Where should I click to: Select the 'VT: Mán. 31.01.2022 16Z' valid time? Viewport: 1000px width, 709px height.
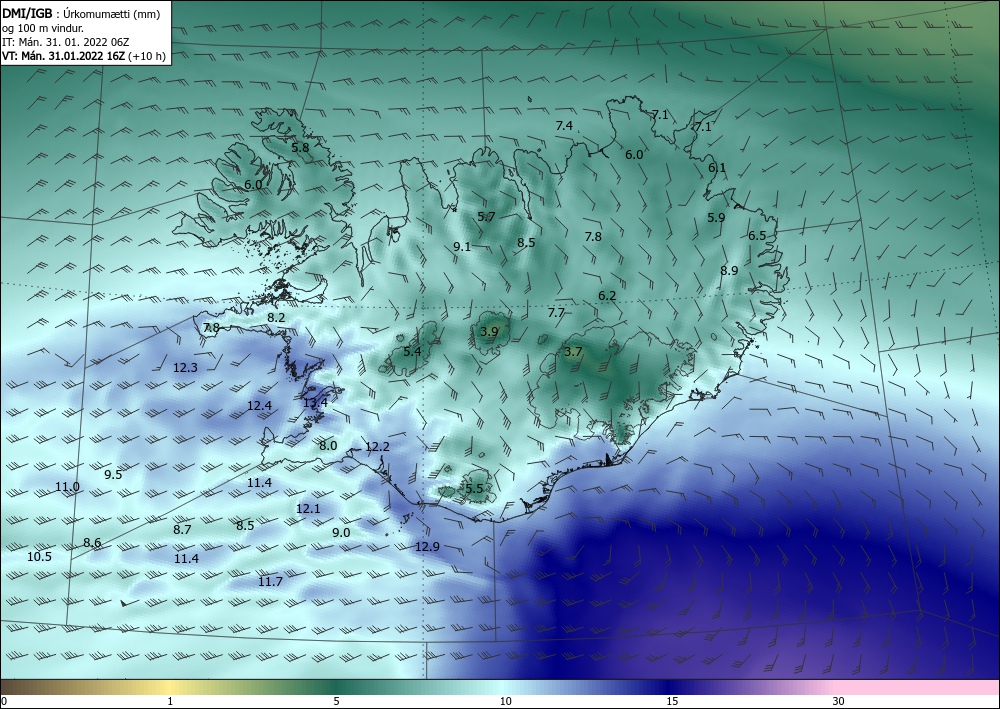click(64, 56)
